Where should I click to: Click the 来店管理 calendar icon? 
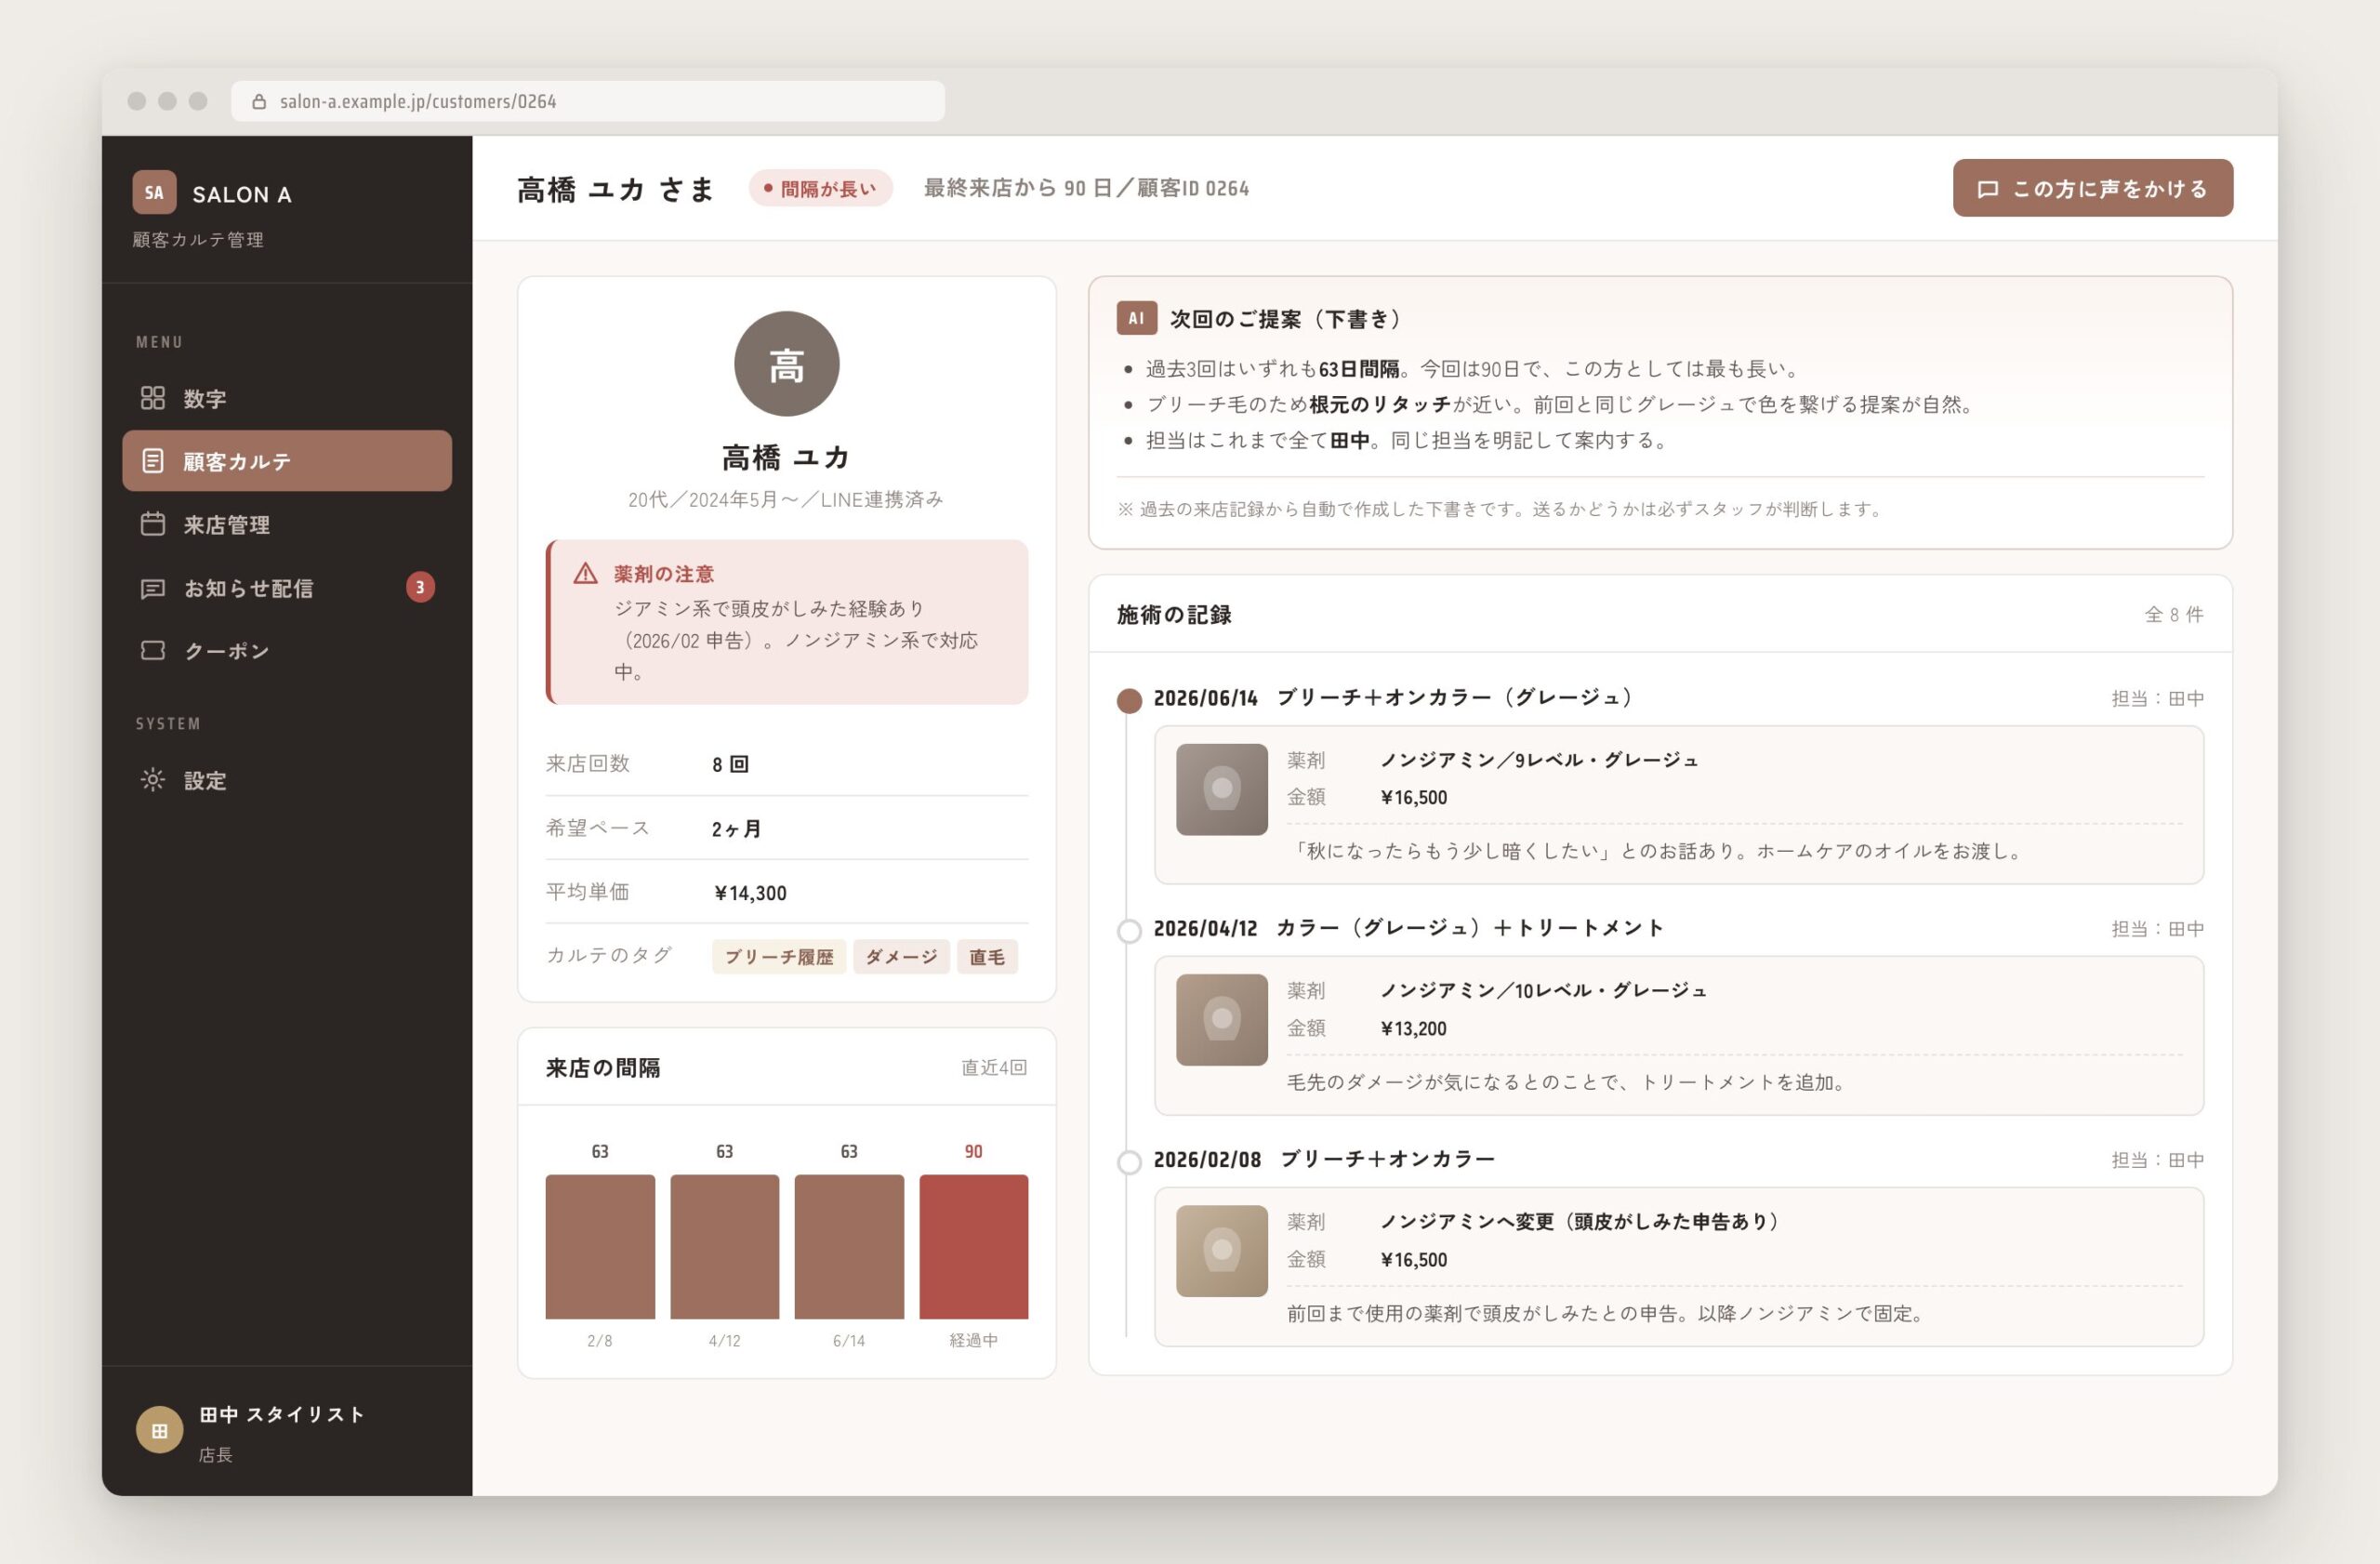point(152,524)
